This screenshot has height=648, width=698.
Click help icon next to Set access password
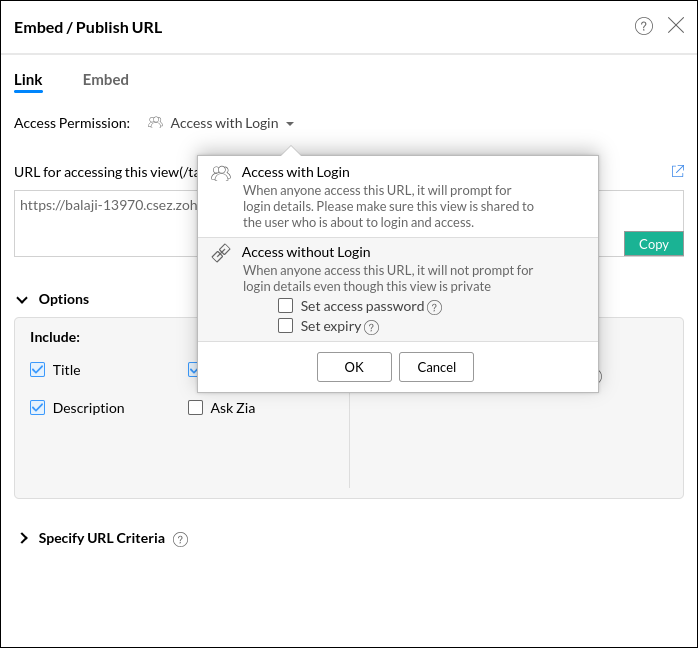click(434, 307)
